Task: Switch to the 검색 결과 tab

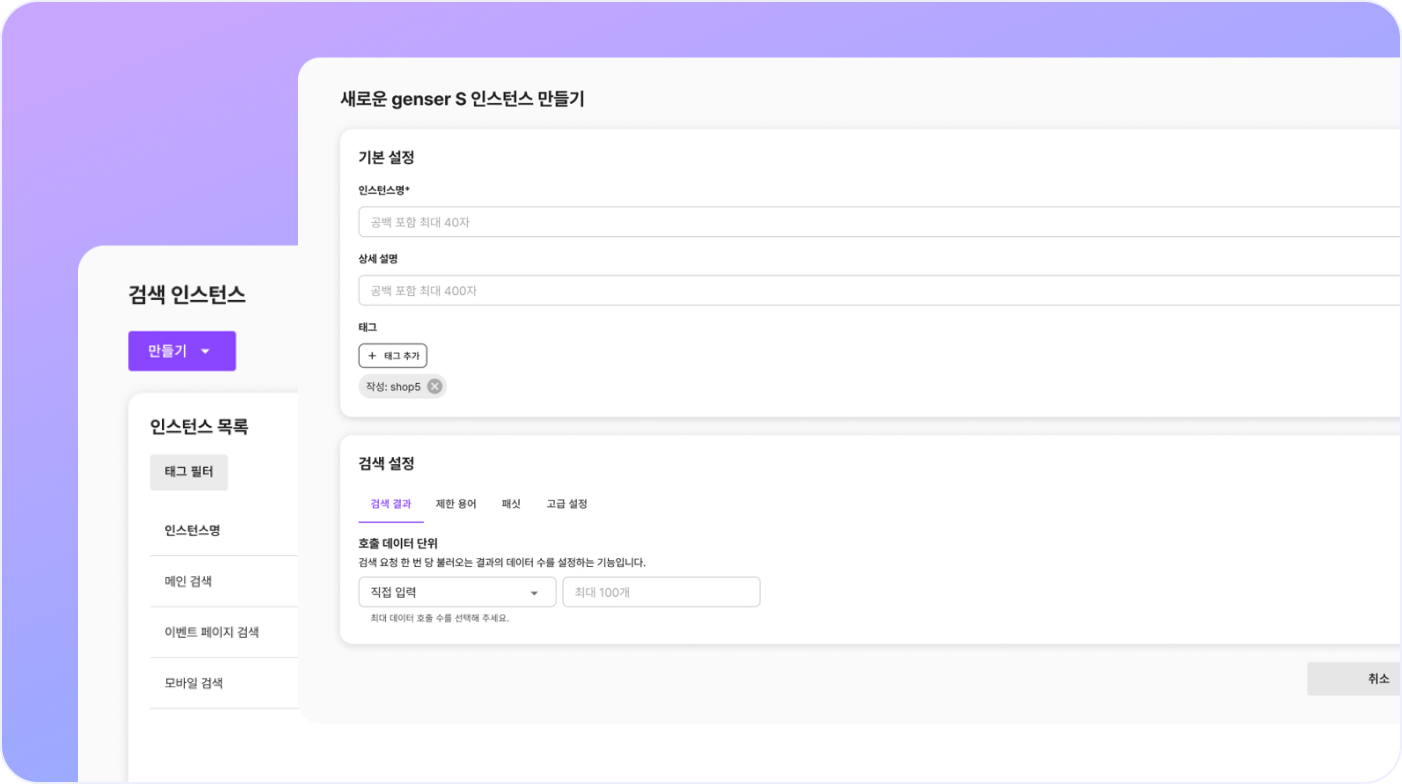Action: point(390,504)
